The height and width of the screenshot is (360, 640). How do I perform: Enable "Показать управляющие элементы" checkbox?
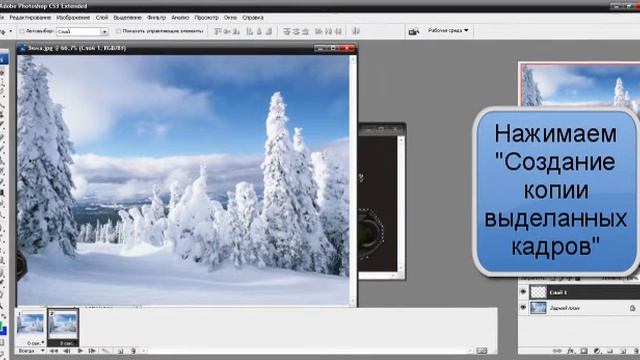(118, 31)
